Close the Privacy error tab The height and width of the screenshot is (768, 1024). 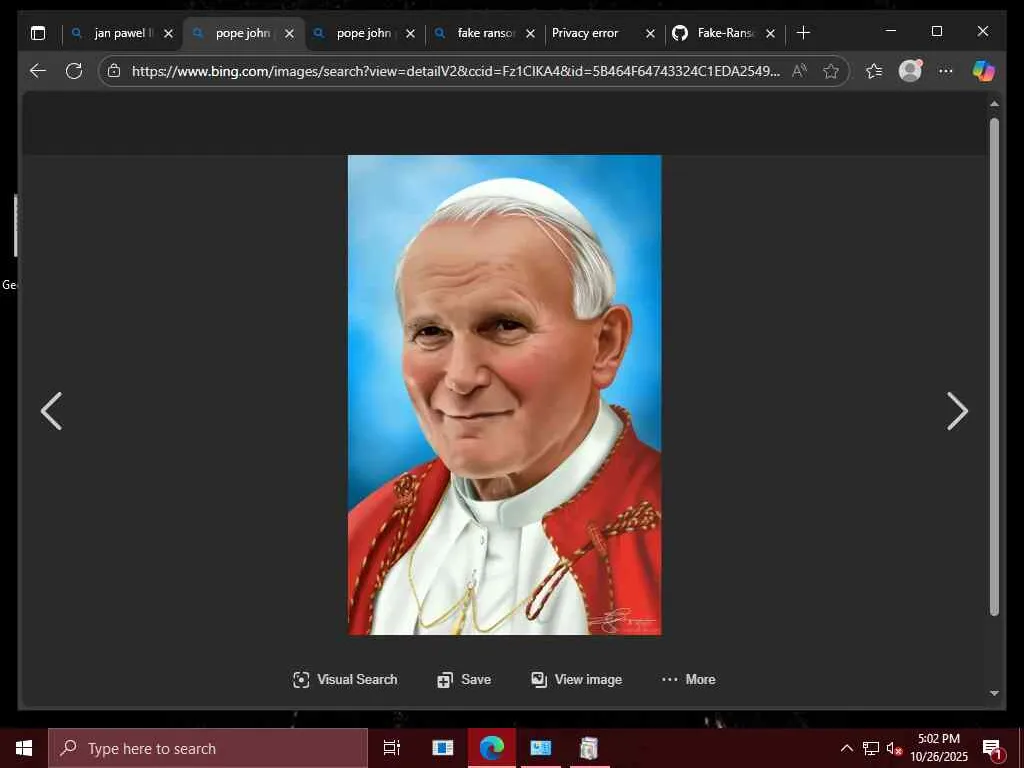pos(650,33)
